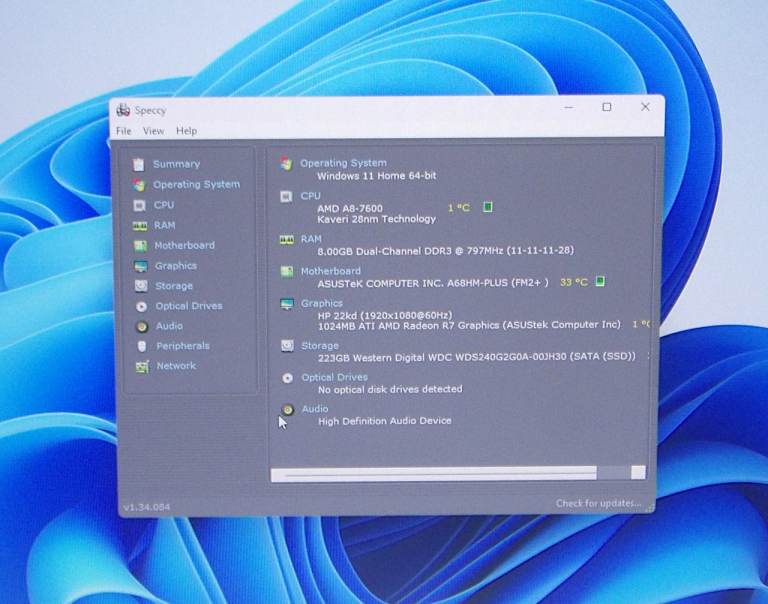
Task: Click the Peripherals mouse icon in sidebar
Action: pos(142,346)
